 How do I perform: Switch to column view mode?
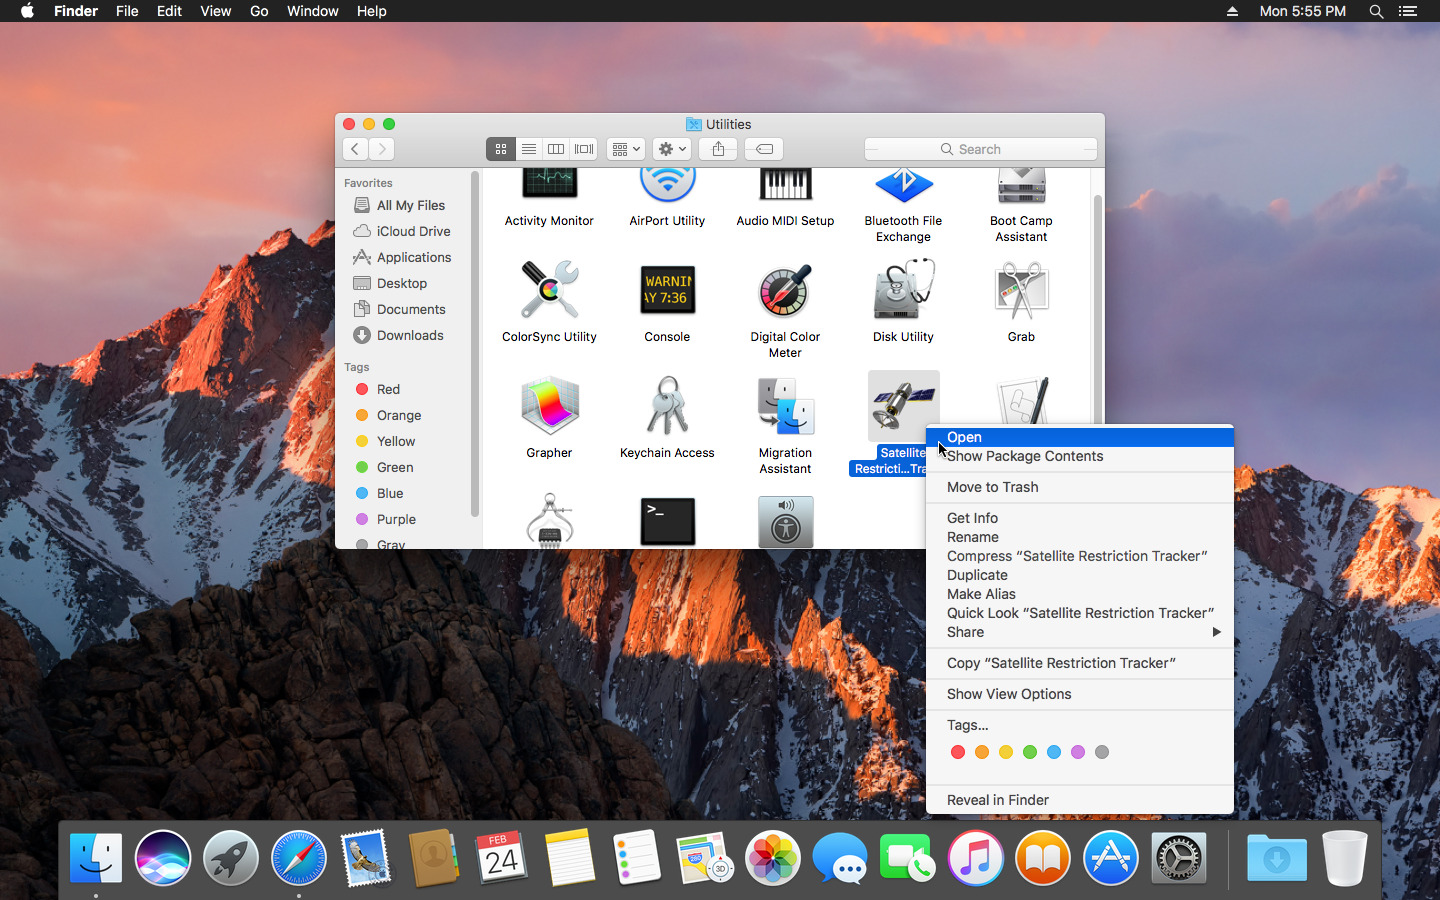pyautogui.click(x=556, y=149)
